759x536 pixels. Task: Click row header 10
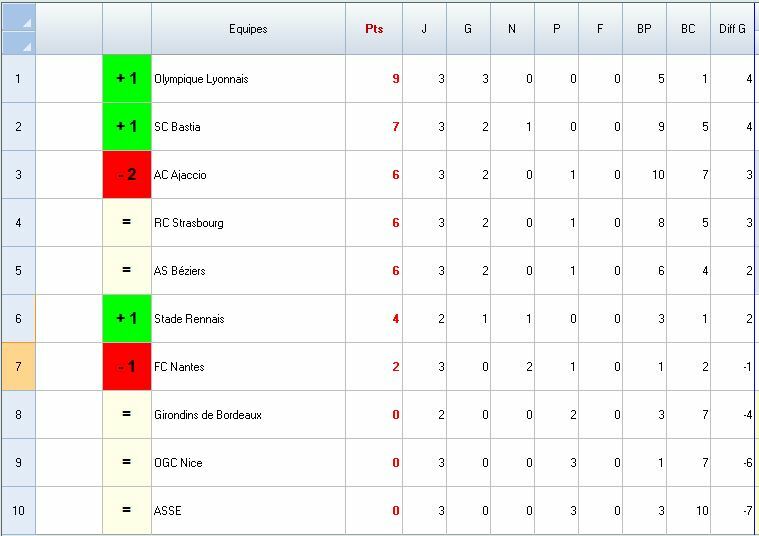[18, 511]
